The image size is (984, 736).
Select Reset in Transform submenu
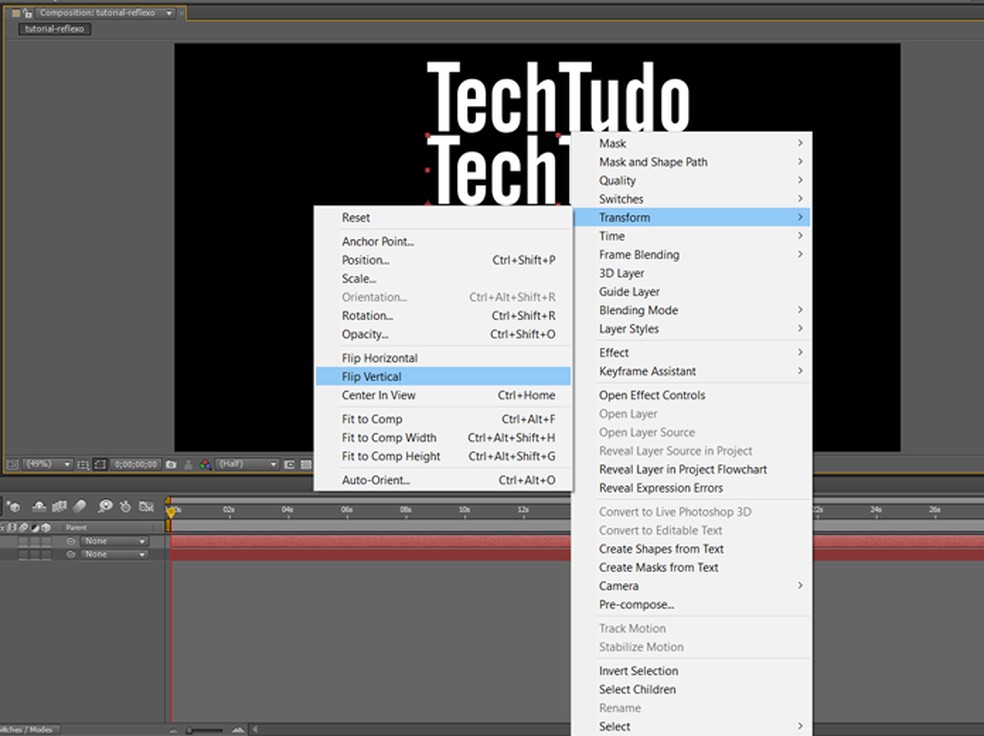443,218
